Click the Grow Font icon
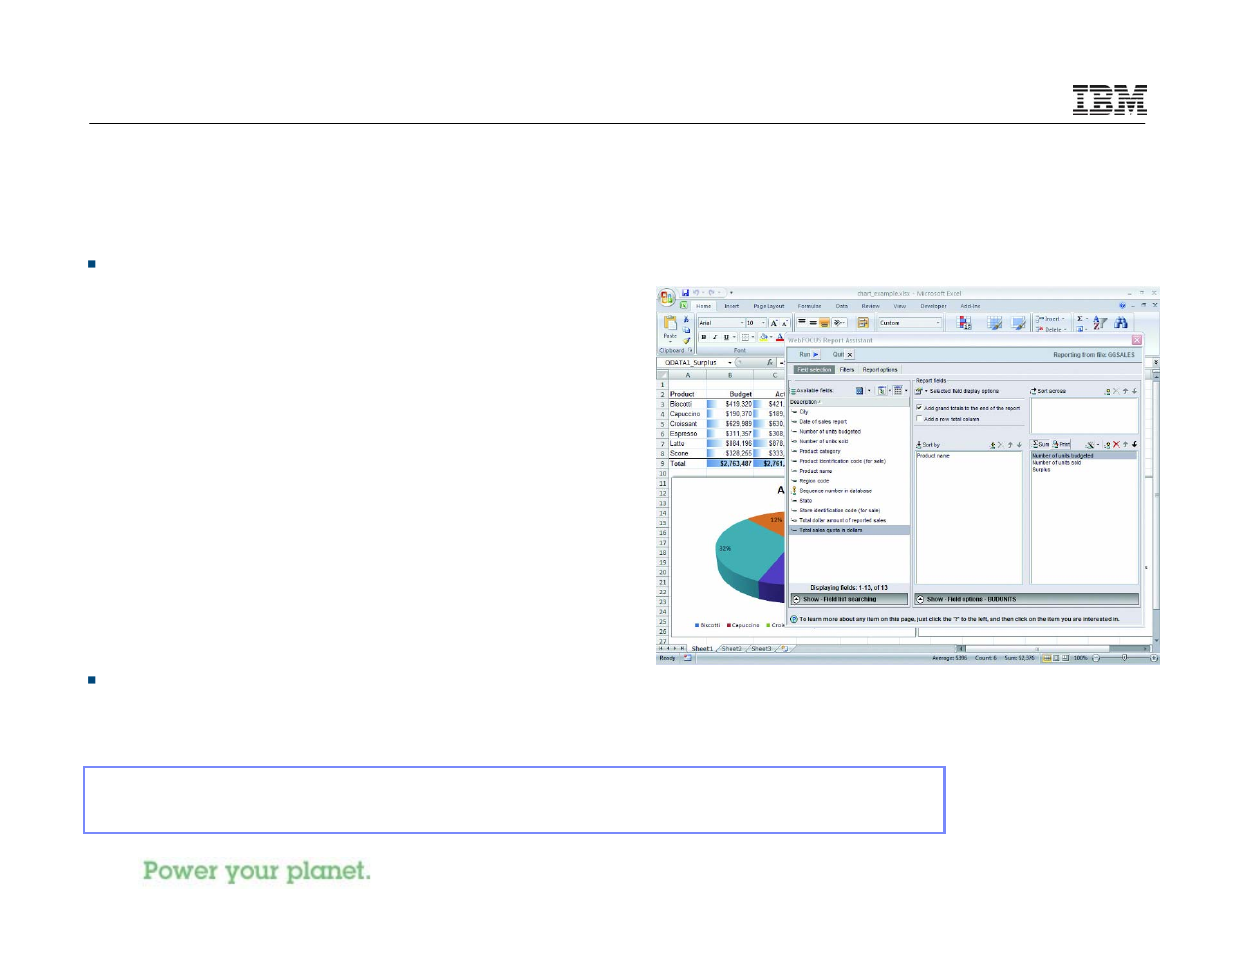Viewport: 1235px width, 954px height. (x=774, y=323)
